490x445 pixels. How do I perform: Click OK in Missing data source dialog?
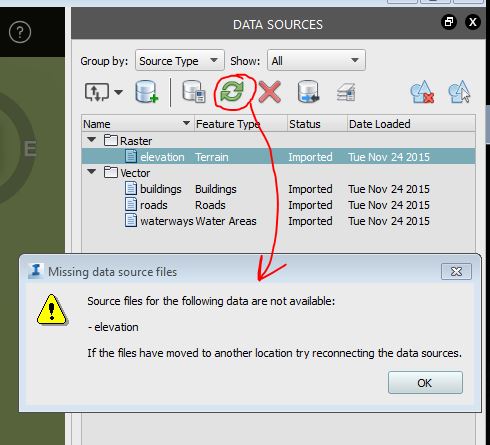tap(425, 383)
